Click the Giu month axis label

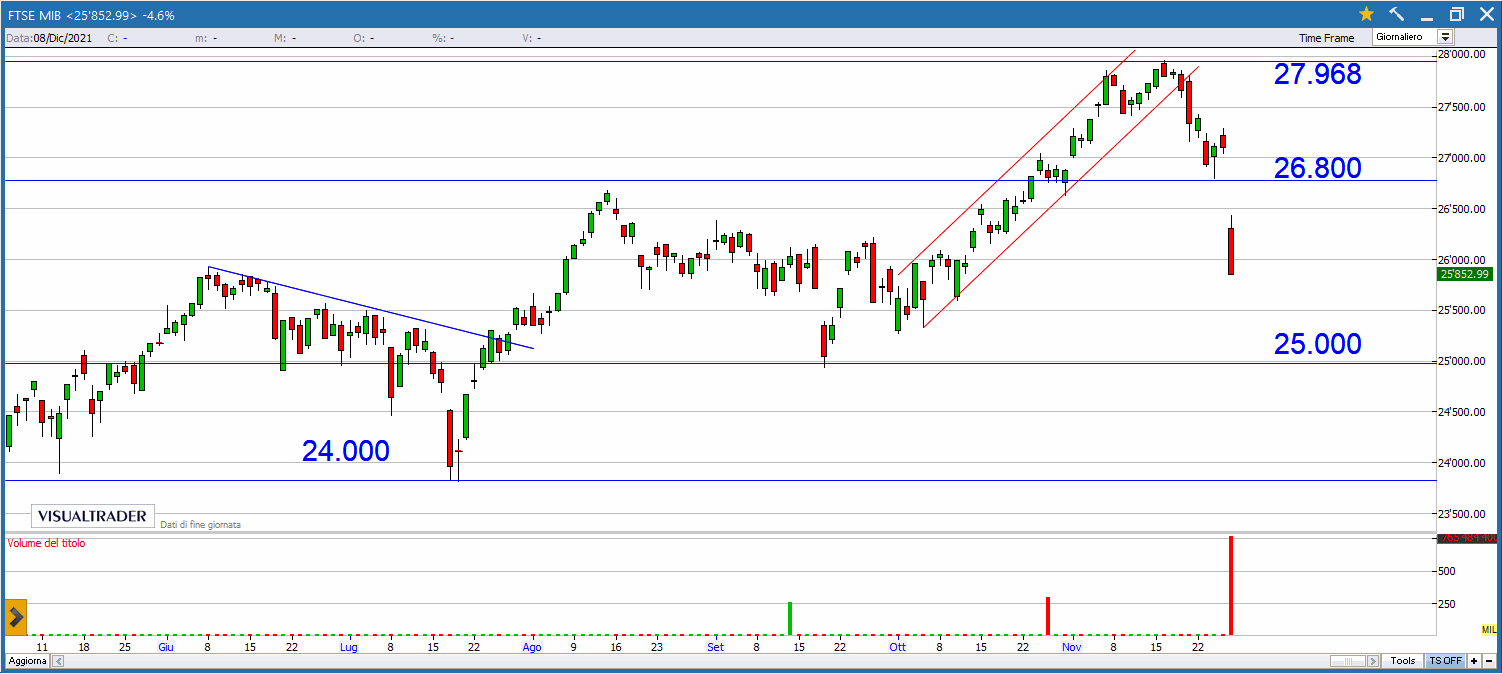pos(166,647)
